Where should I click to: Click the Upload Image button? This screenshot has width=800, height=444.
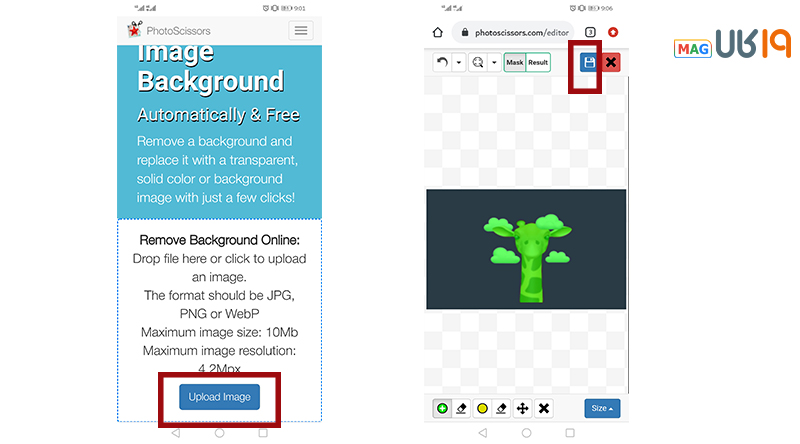[219, 397]
